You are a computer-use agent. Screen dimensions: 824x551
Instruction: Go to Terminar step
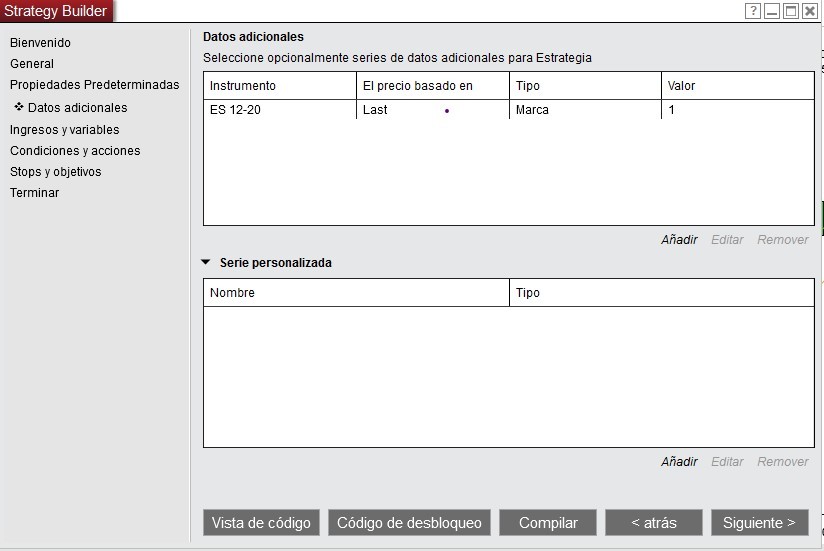point(34,193)
